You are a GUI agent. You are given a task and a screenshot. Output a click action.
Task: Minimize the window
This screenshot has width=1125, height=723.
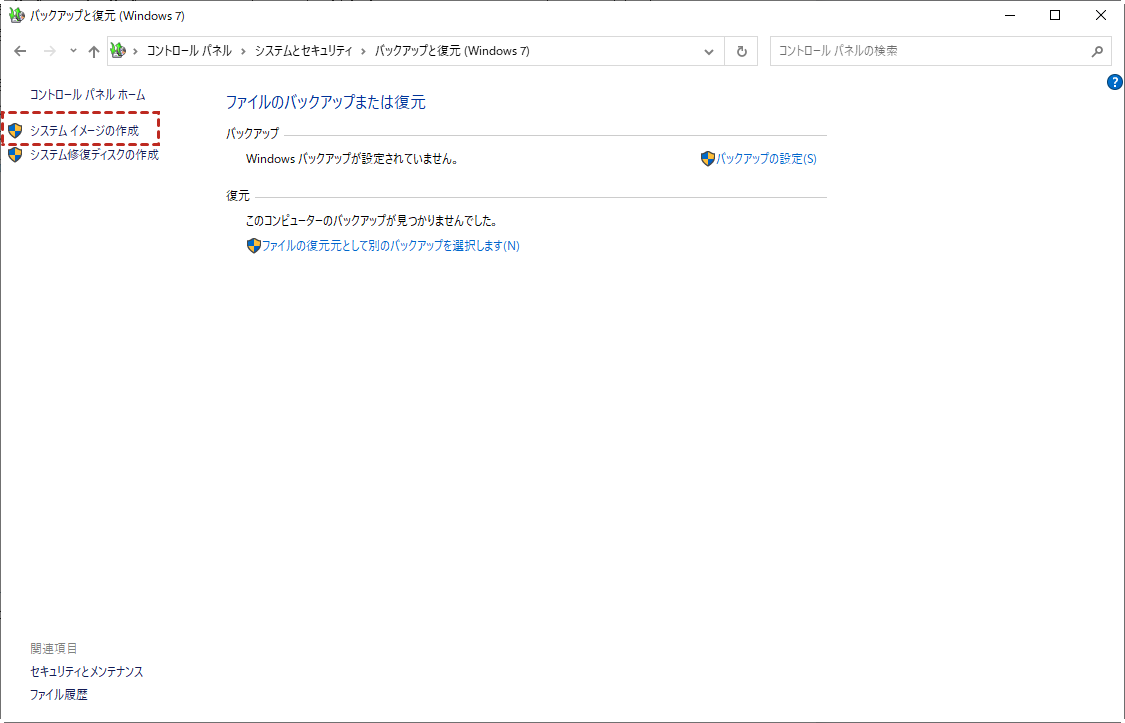pos(1010,16)
